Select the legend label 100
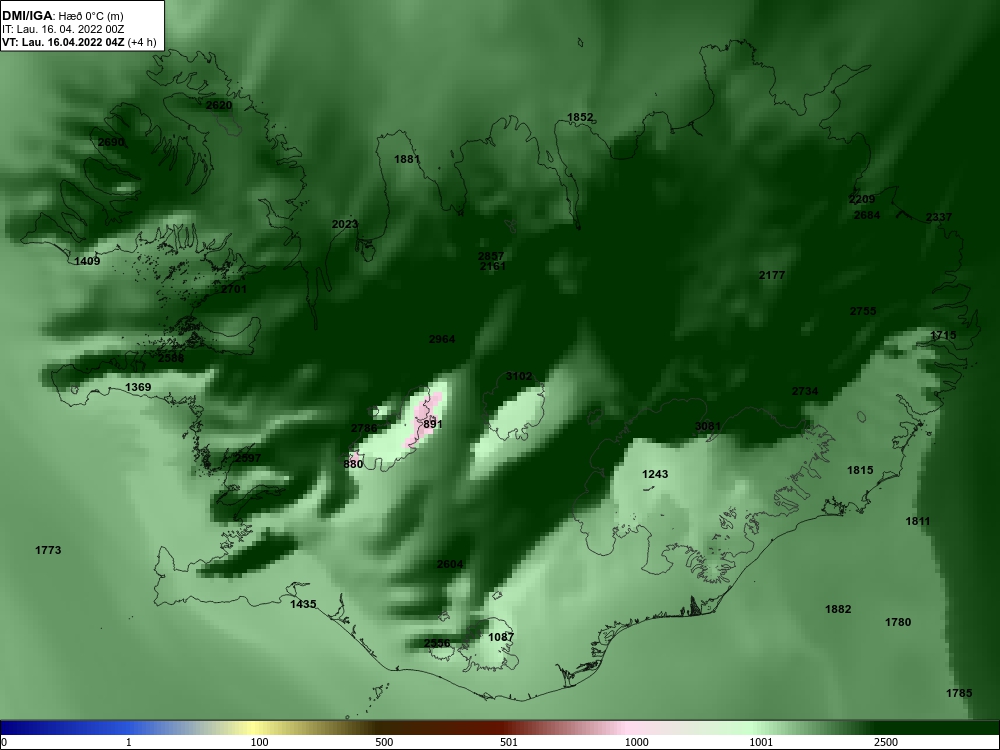Image resolution: width=1000 pixels, height=750 pixels. (x=259, y=742)
